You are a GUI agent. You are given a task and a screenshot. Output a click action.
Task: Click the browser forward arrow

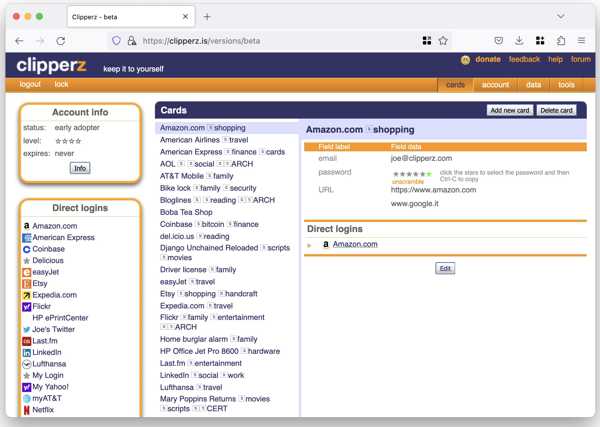coord(40,41)
